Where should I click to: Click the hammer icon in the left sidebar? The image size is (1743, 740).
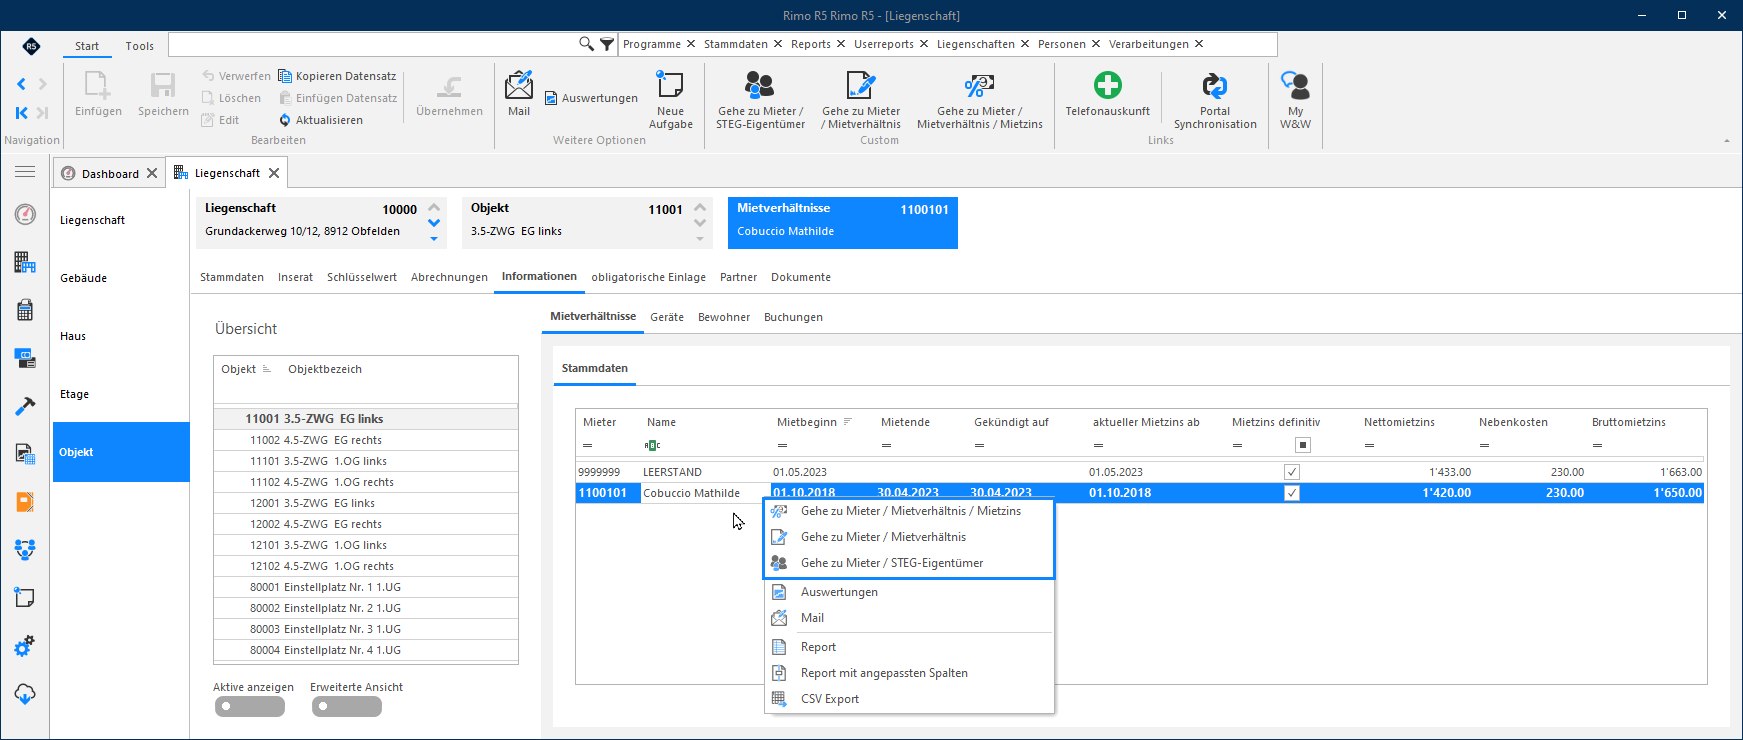click(25, 405)
